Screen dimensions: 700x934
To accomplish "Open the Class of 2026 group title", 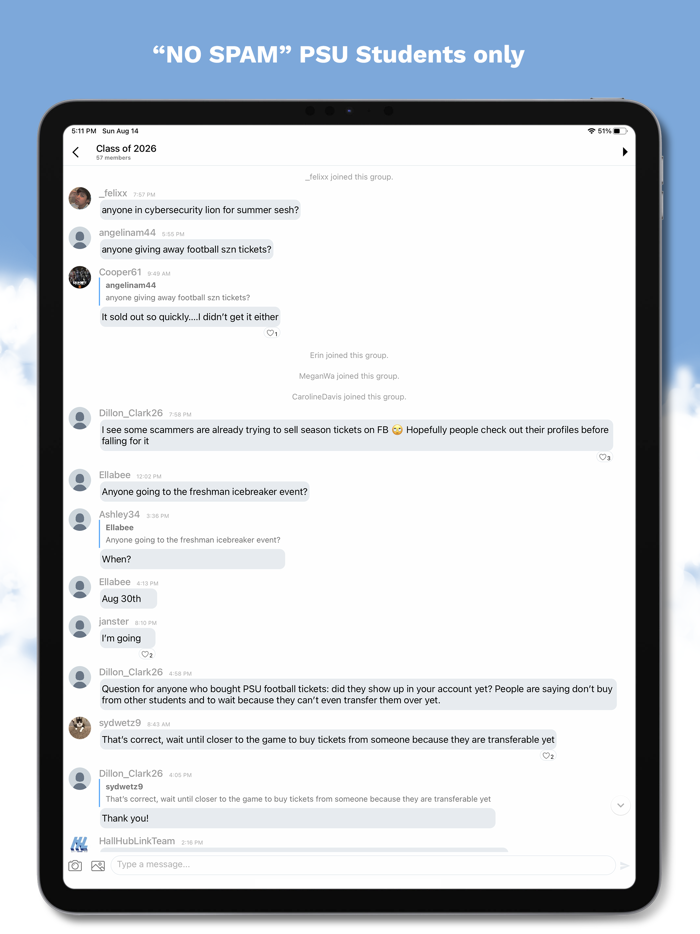I will [x=126, y=148].
